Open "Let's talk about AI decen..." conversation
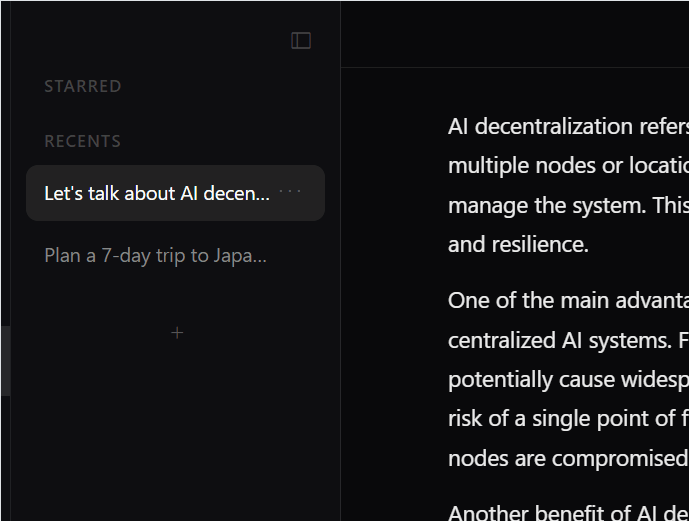 coord(157,193)
